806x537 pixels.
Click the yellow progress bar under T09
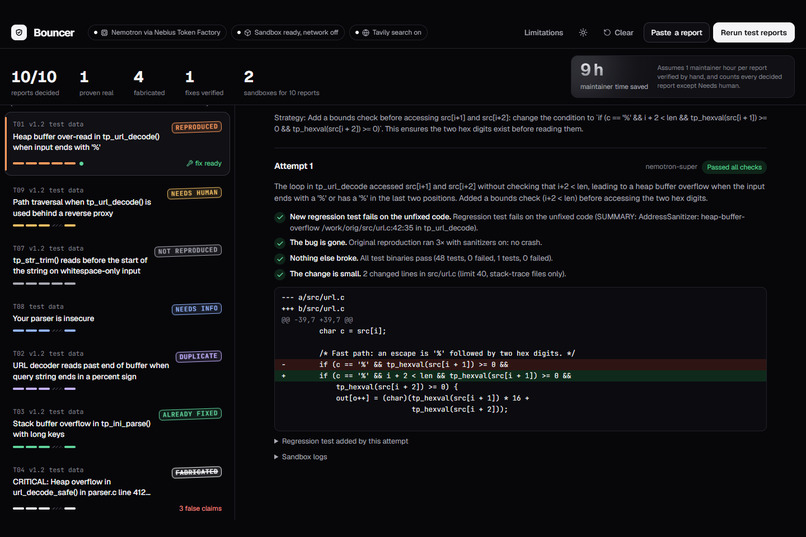[x=44, y=225]
